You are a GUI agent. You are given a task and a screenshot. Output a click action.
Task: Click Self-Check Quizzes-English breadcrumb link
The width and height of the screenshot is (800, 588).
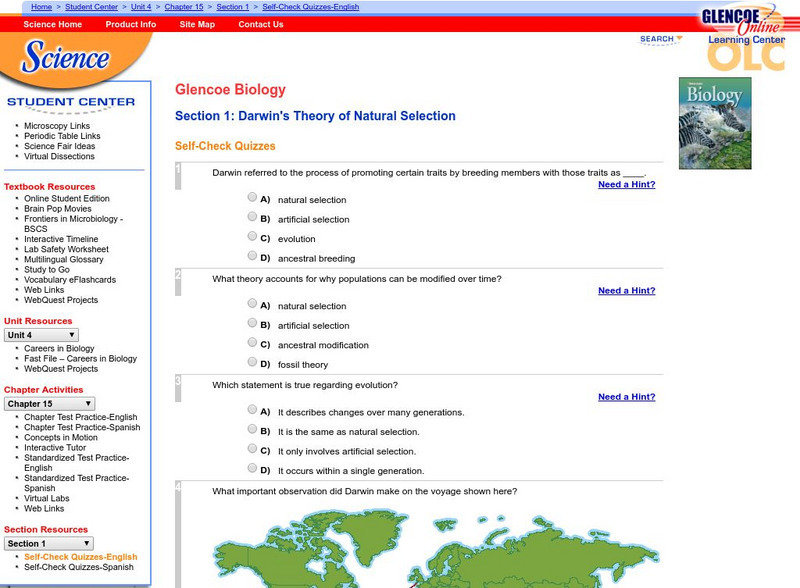coord(311,7)
